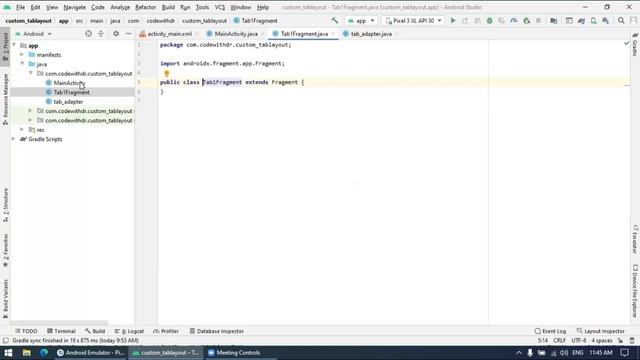Click the taskbar volume icon
This screenshot has height=360, width=640.
[x=564, y=353]
